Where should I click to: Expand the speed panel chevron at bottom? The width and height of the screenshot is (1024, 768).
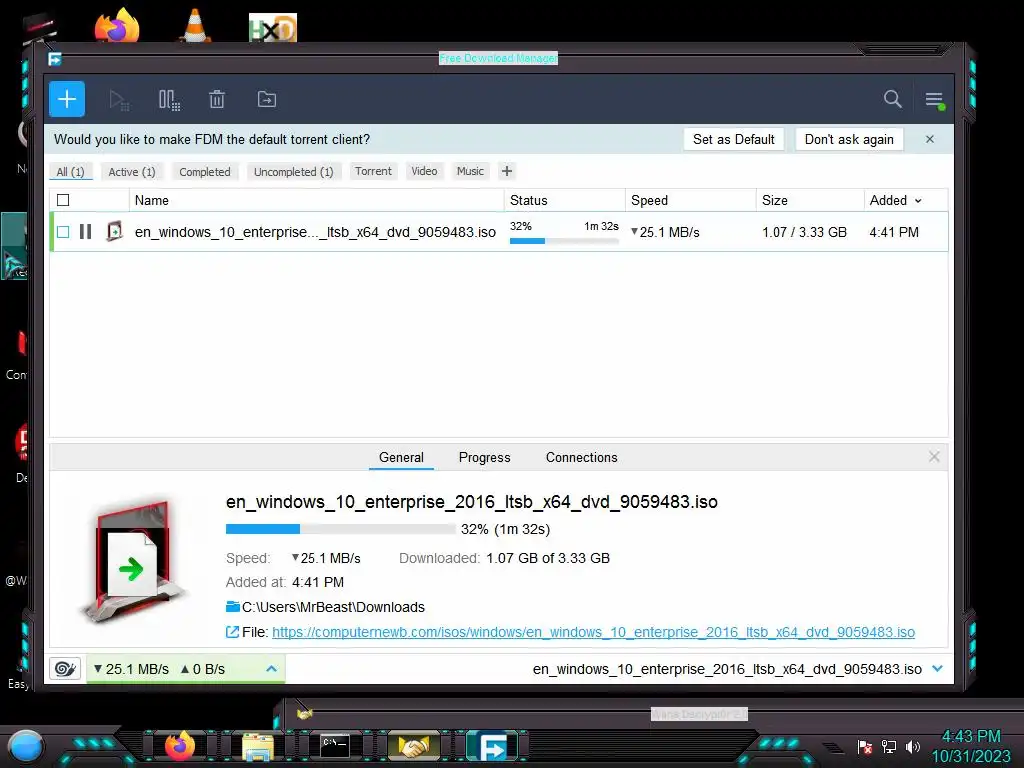tap(272, 669)
